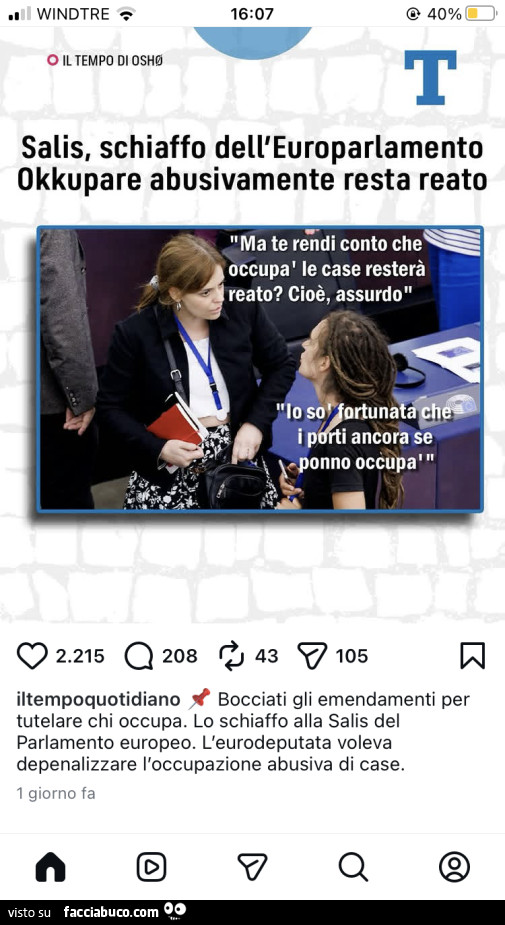
Task: Tap the Il Tempo di Osho label
Action: click(105, 60)
